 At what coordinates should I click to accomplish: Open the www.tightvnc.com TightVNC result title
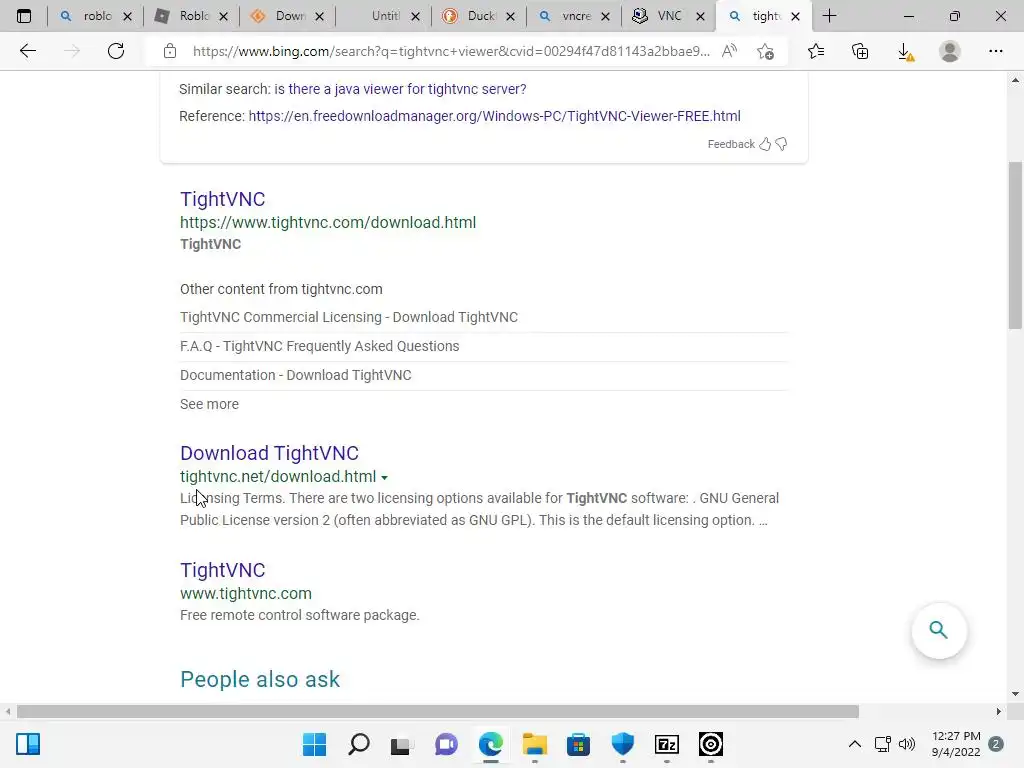tap(223, 570)
